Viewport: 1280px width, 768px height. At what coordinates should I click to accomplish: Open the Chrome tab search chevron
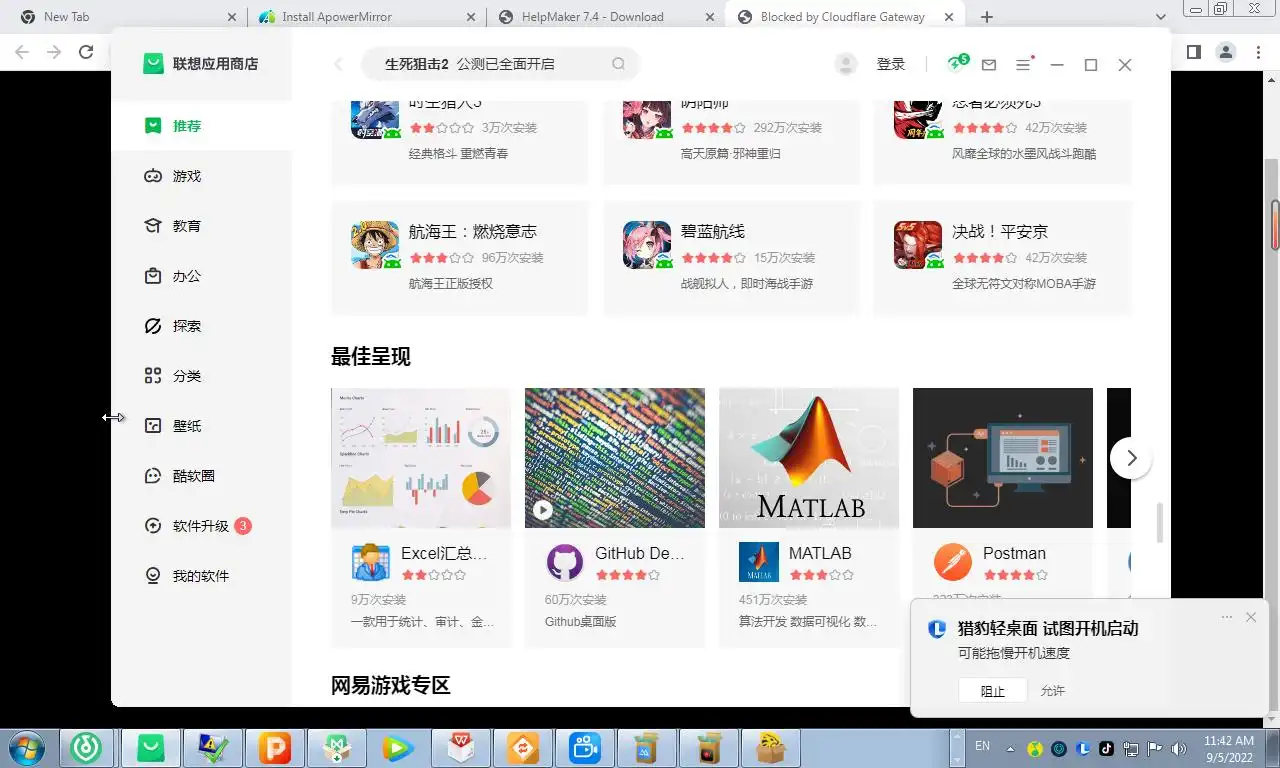pos(1161,17)
